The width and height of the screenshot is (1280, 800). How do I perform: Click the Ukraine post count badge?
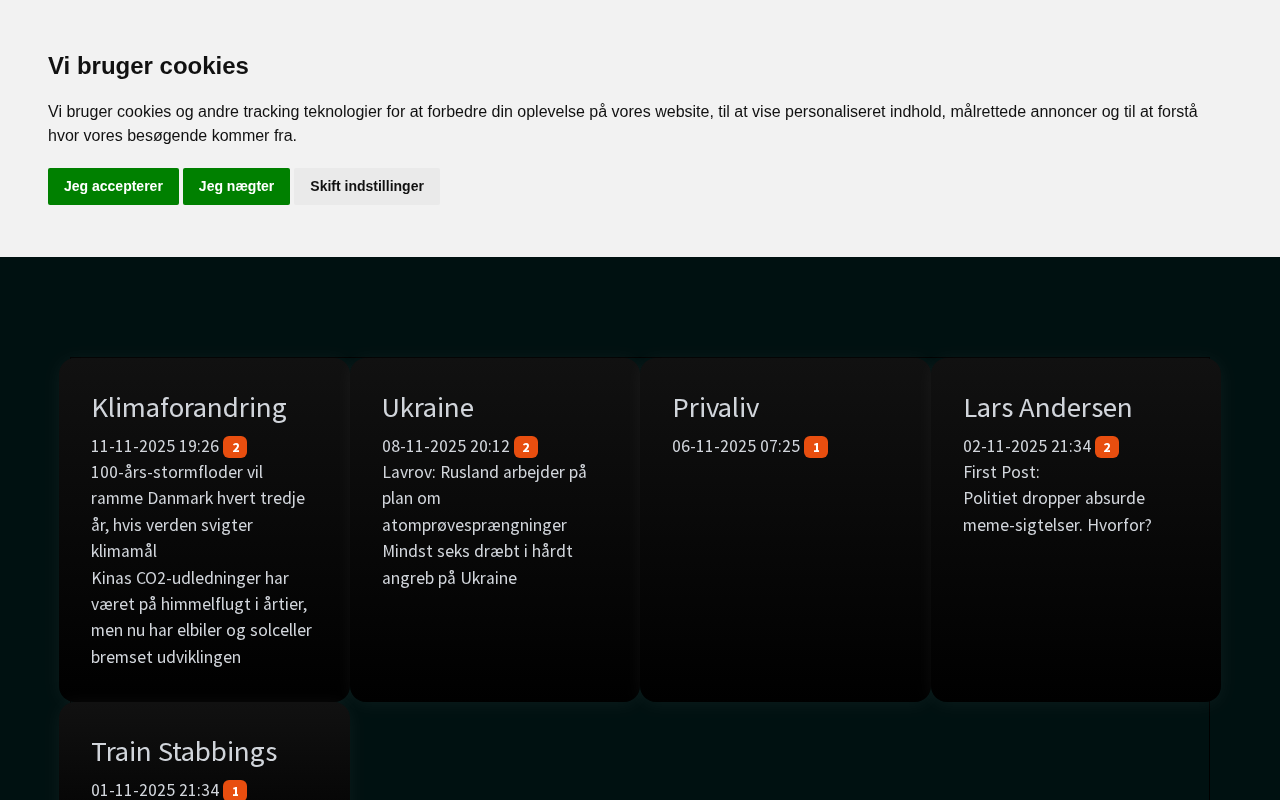pyautogui.click(x=526, y=447)
